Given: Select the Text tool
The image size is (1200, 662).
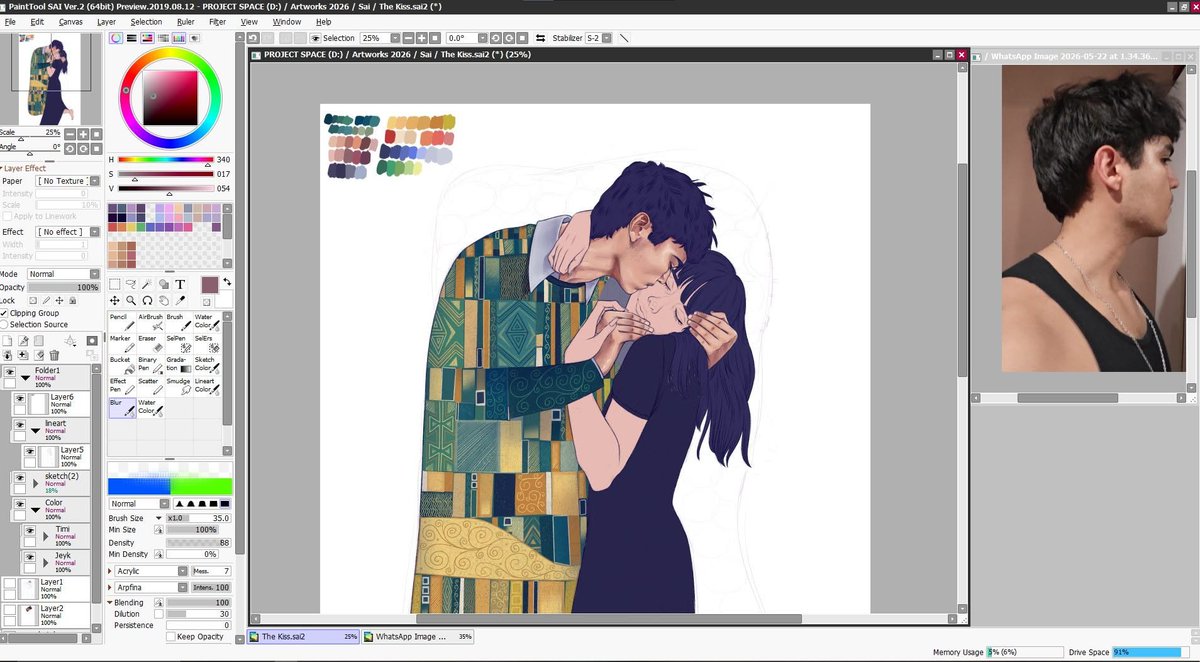Looking at the screenshot, I should tap(181, 284).
